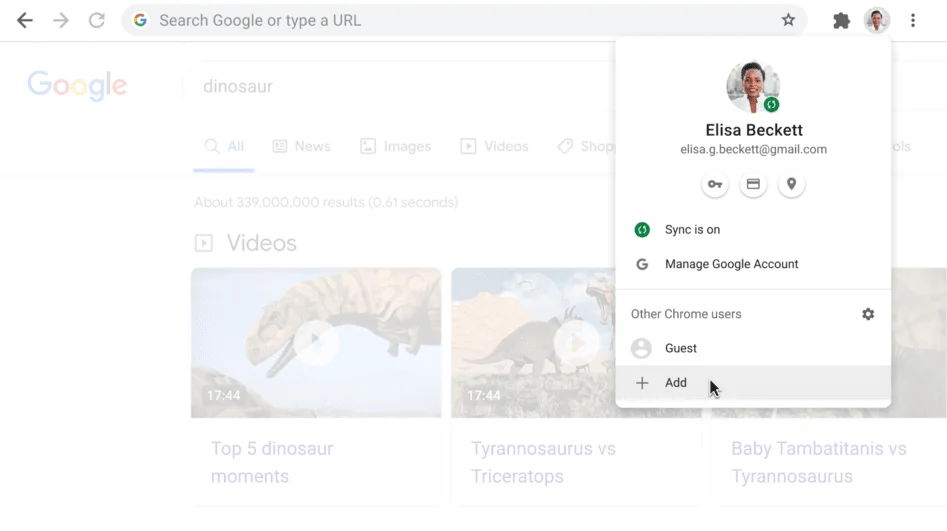Screen dimensions: 947x531
Task: Select the Guest profile
Action: click(x=680, y=348)
